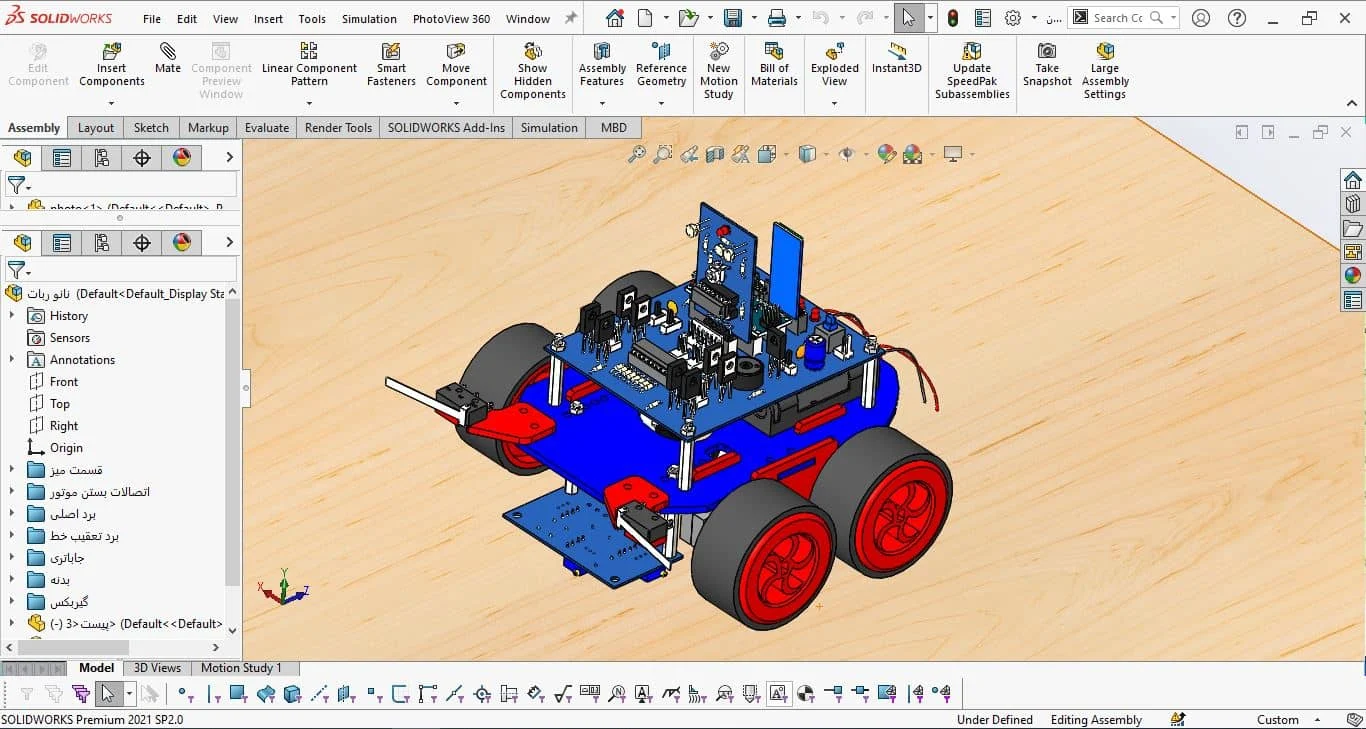Open Large Assembly Settings
Viewport: 1366px width, 729px height.
click(x=1105, y=71)
